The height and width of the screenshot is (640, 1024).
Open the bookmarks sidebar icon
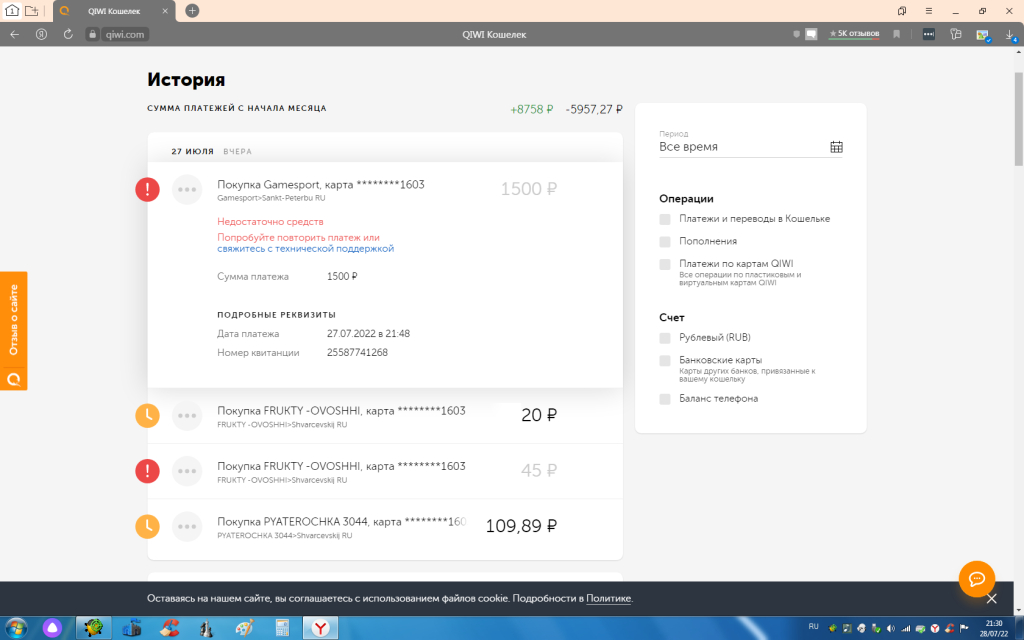902,11
